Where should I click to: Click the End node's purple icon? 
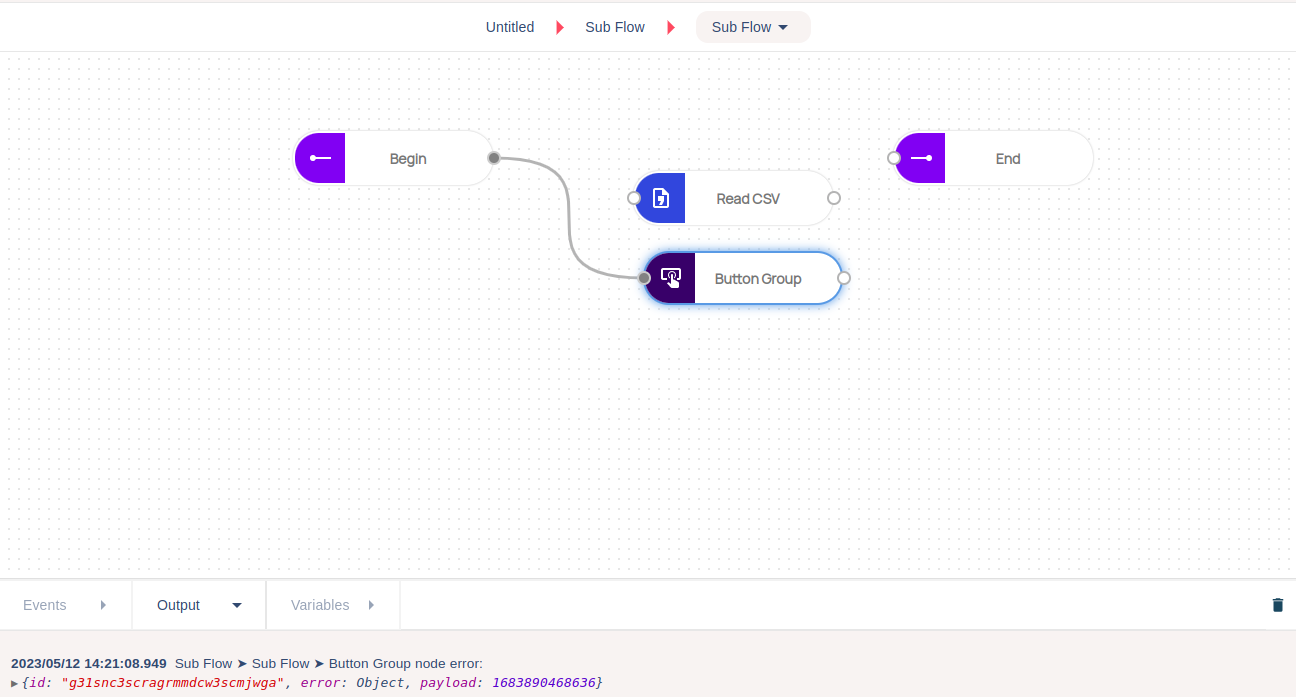pos(921,158)
